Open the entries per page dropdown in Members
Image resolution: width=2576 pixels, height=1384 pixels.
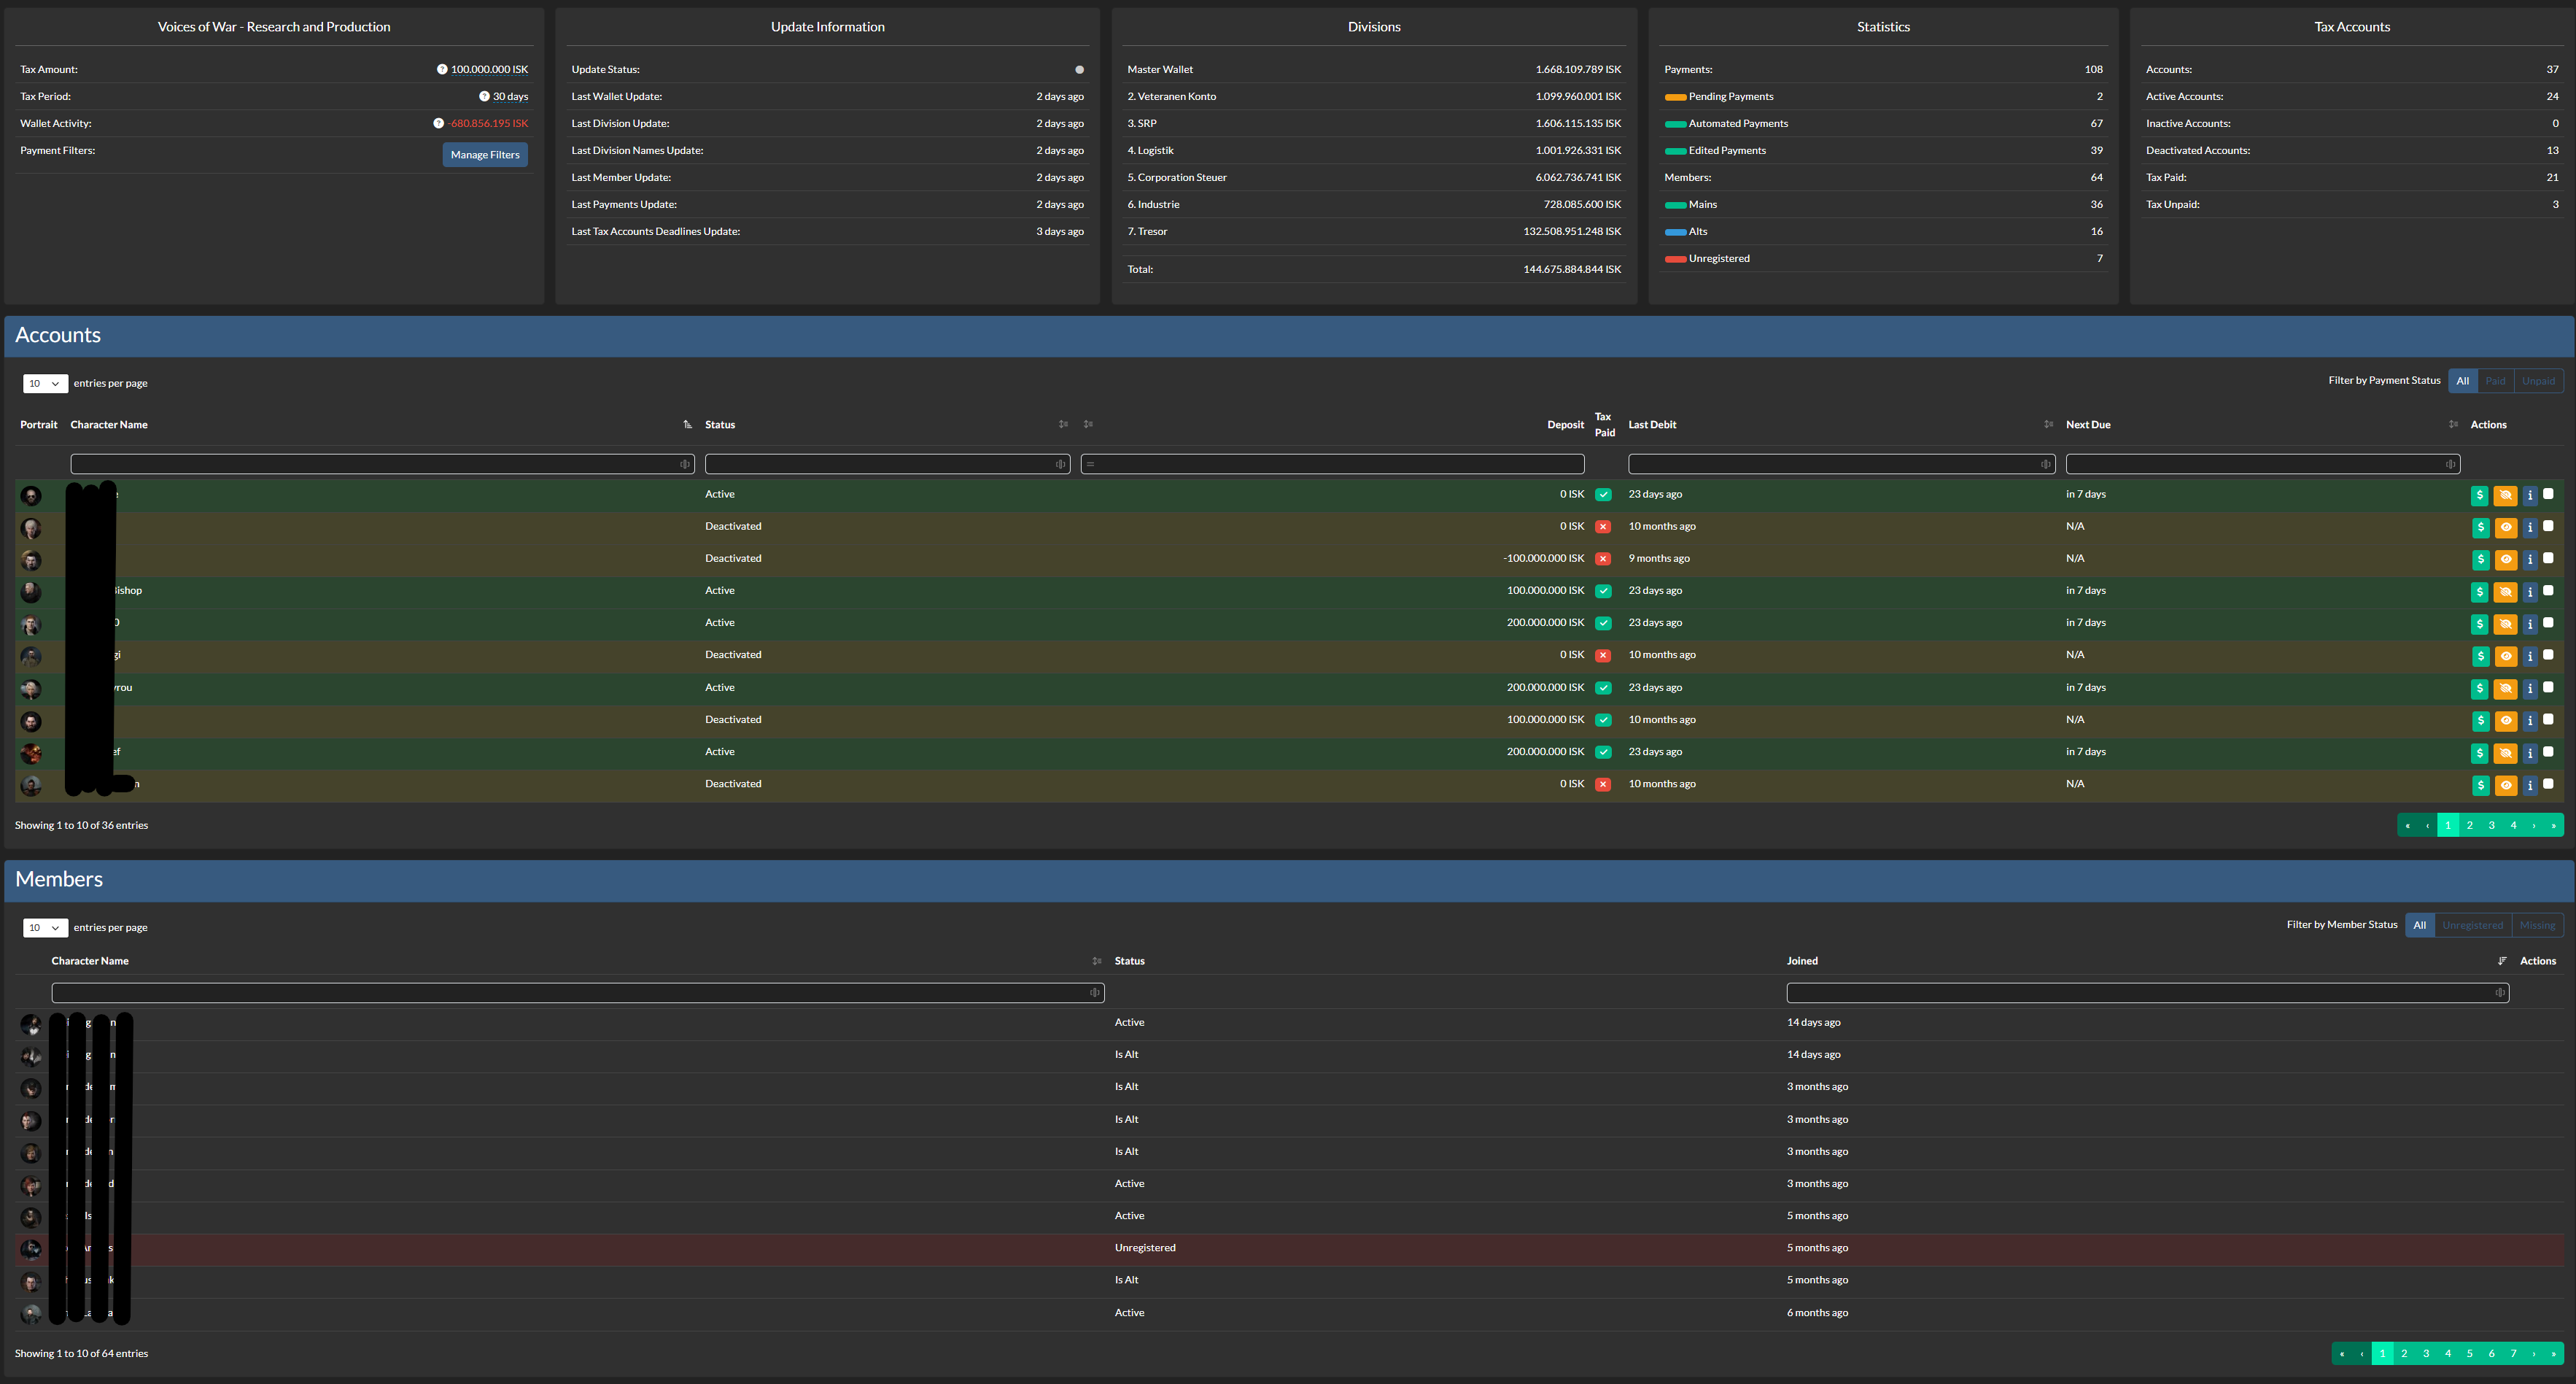click(x=45, y=927)
